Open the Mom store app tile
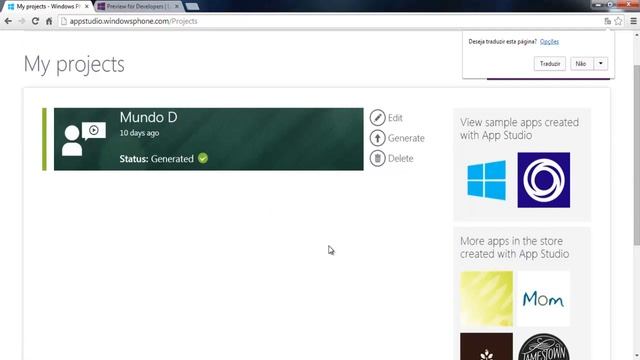This screenshot has width=640, height=360. (x=544, y=299)
